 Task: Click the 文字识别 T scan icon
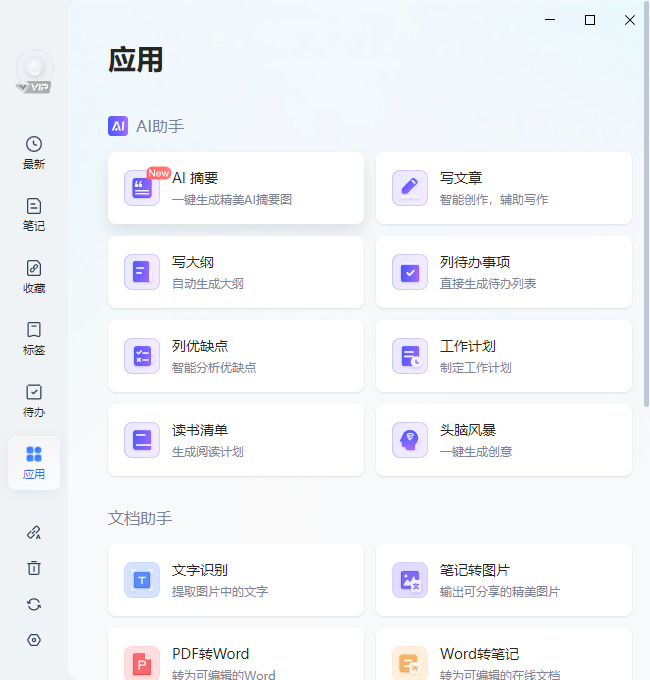142,580
